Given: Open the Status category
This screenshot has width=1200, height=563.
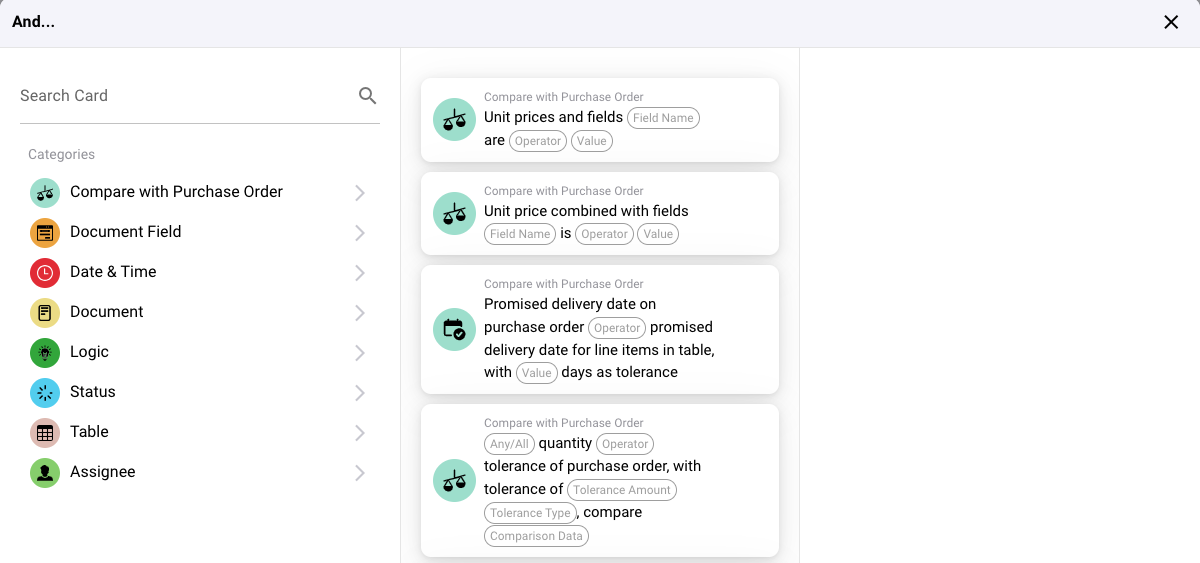Looking at the screenshot, I should [360, 393].
